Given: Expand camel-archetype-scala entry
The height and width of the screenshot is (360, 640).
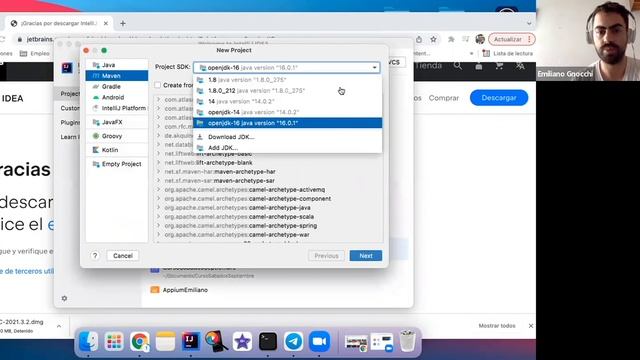Looking at the screenshot, I should (158, 216).
